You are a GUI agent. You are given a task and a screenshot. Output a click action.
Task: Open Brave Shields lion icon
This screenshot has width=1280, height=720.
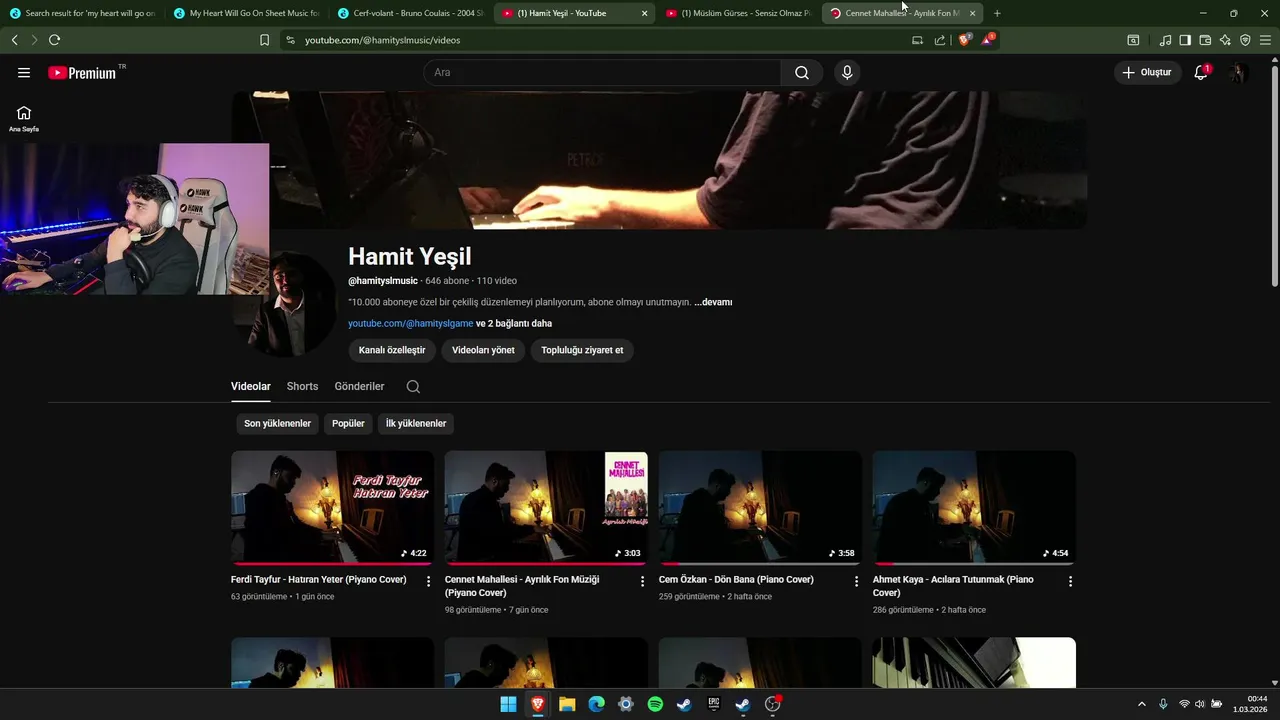click(x=965, y=40)
